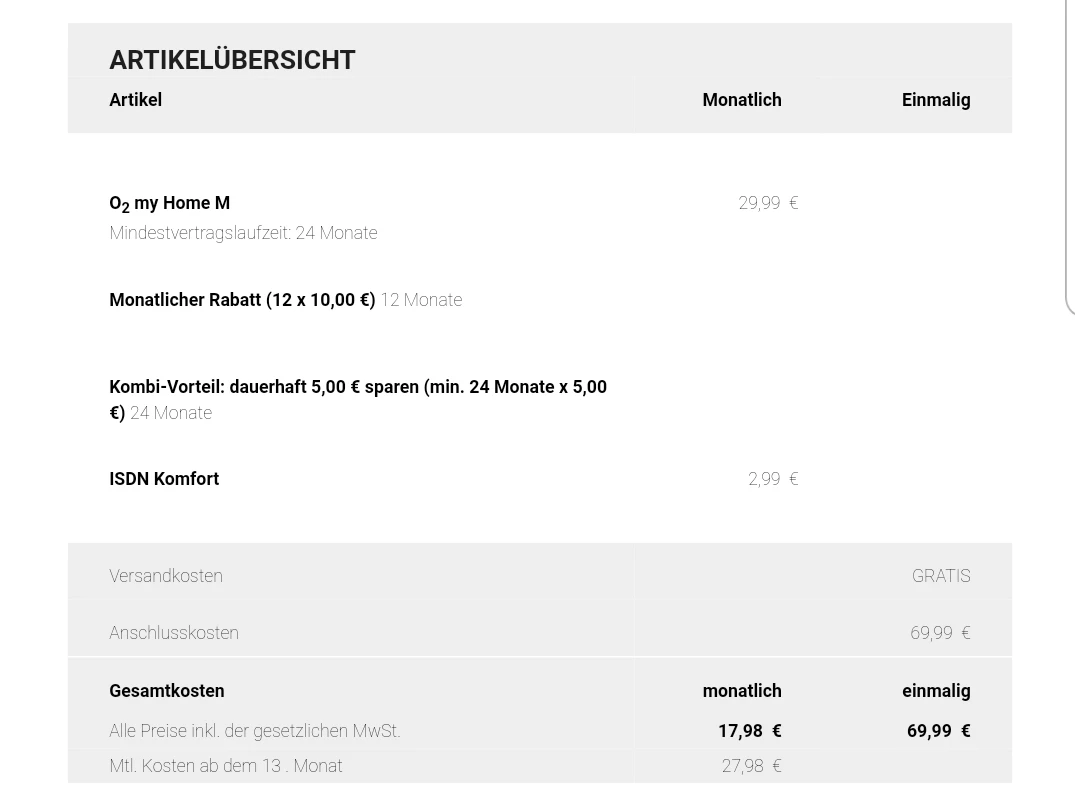Click the ARTIKELÜBERSICHT heading
Screen dimensions: 1075x805
232,60
